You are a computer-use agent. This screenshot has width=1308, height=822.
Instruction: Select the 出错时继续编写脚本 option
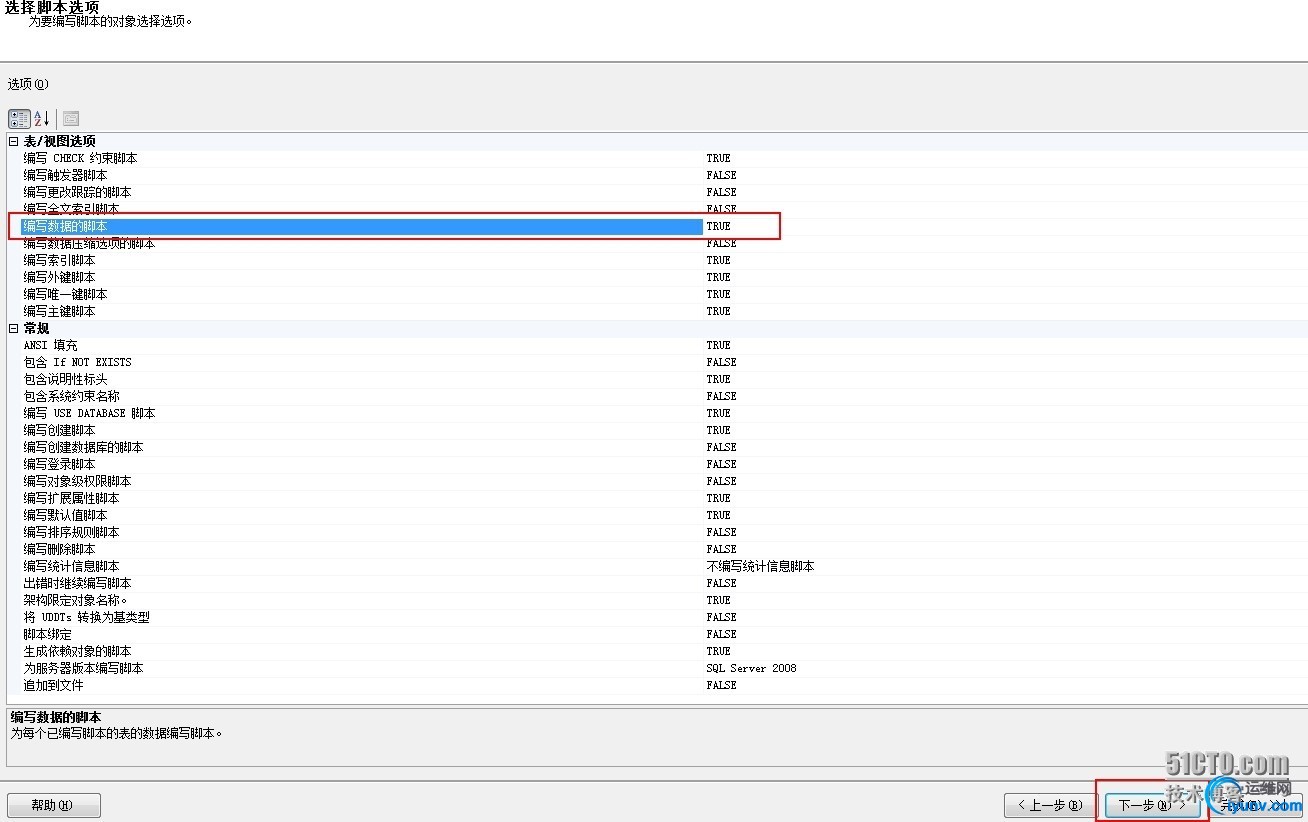click(78, 583)
